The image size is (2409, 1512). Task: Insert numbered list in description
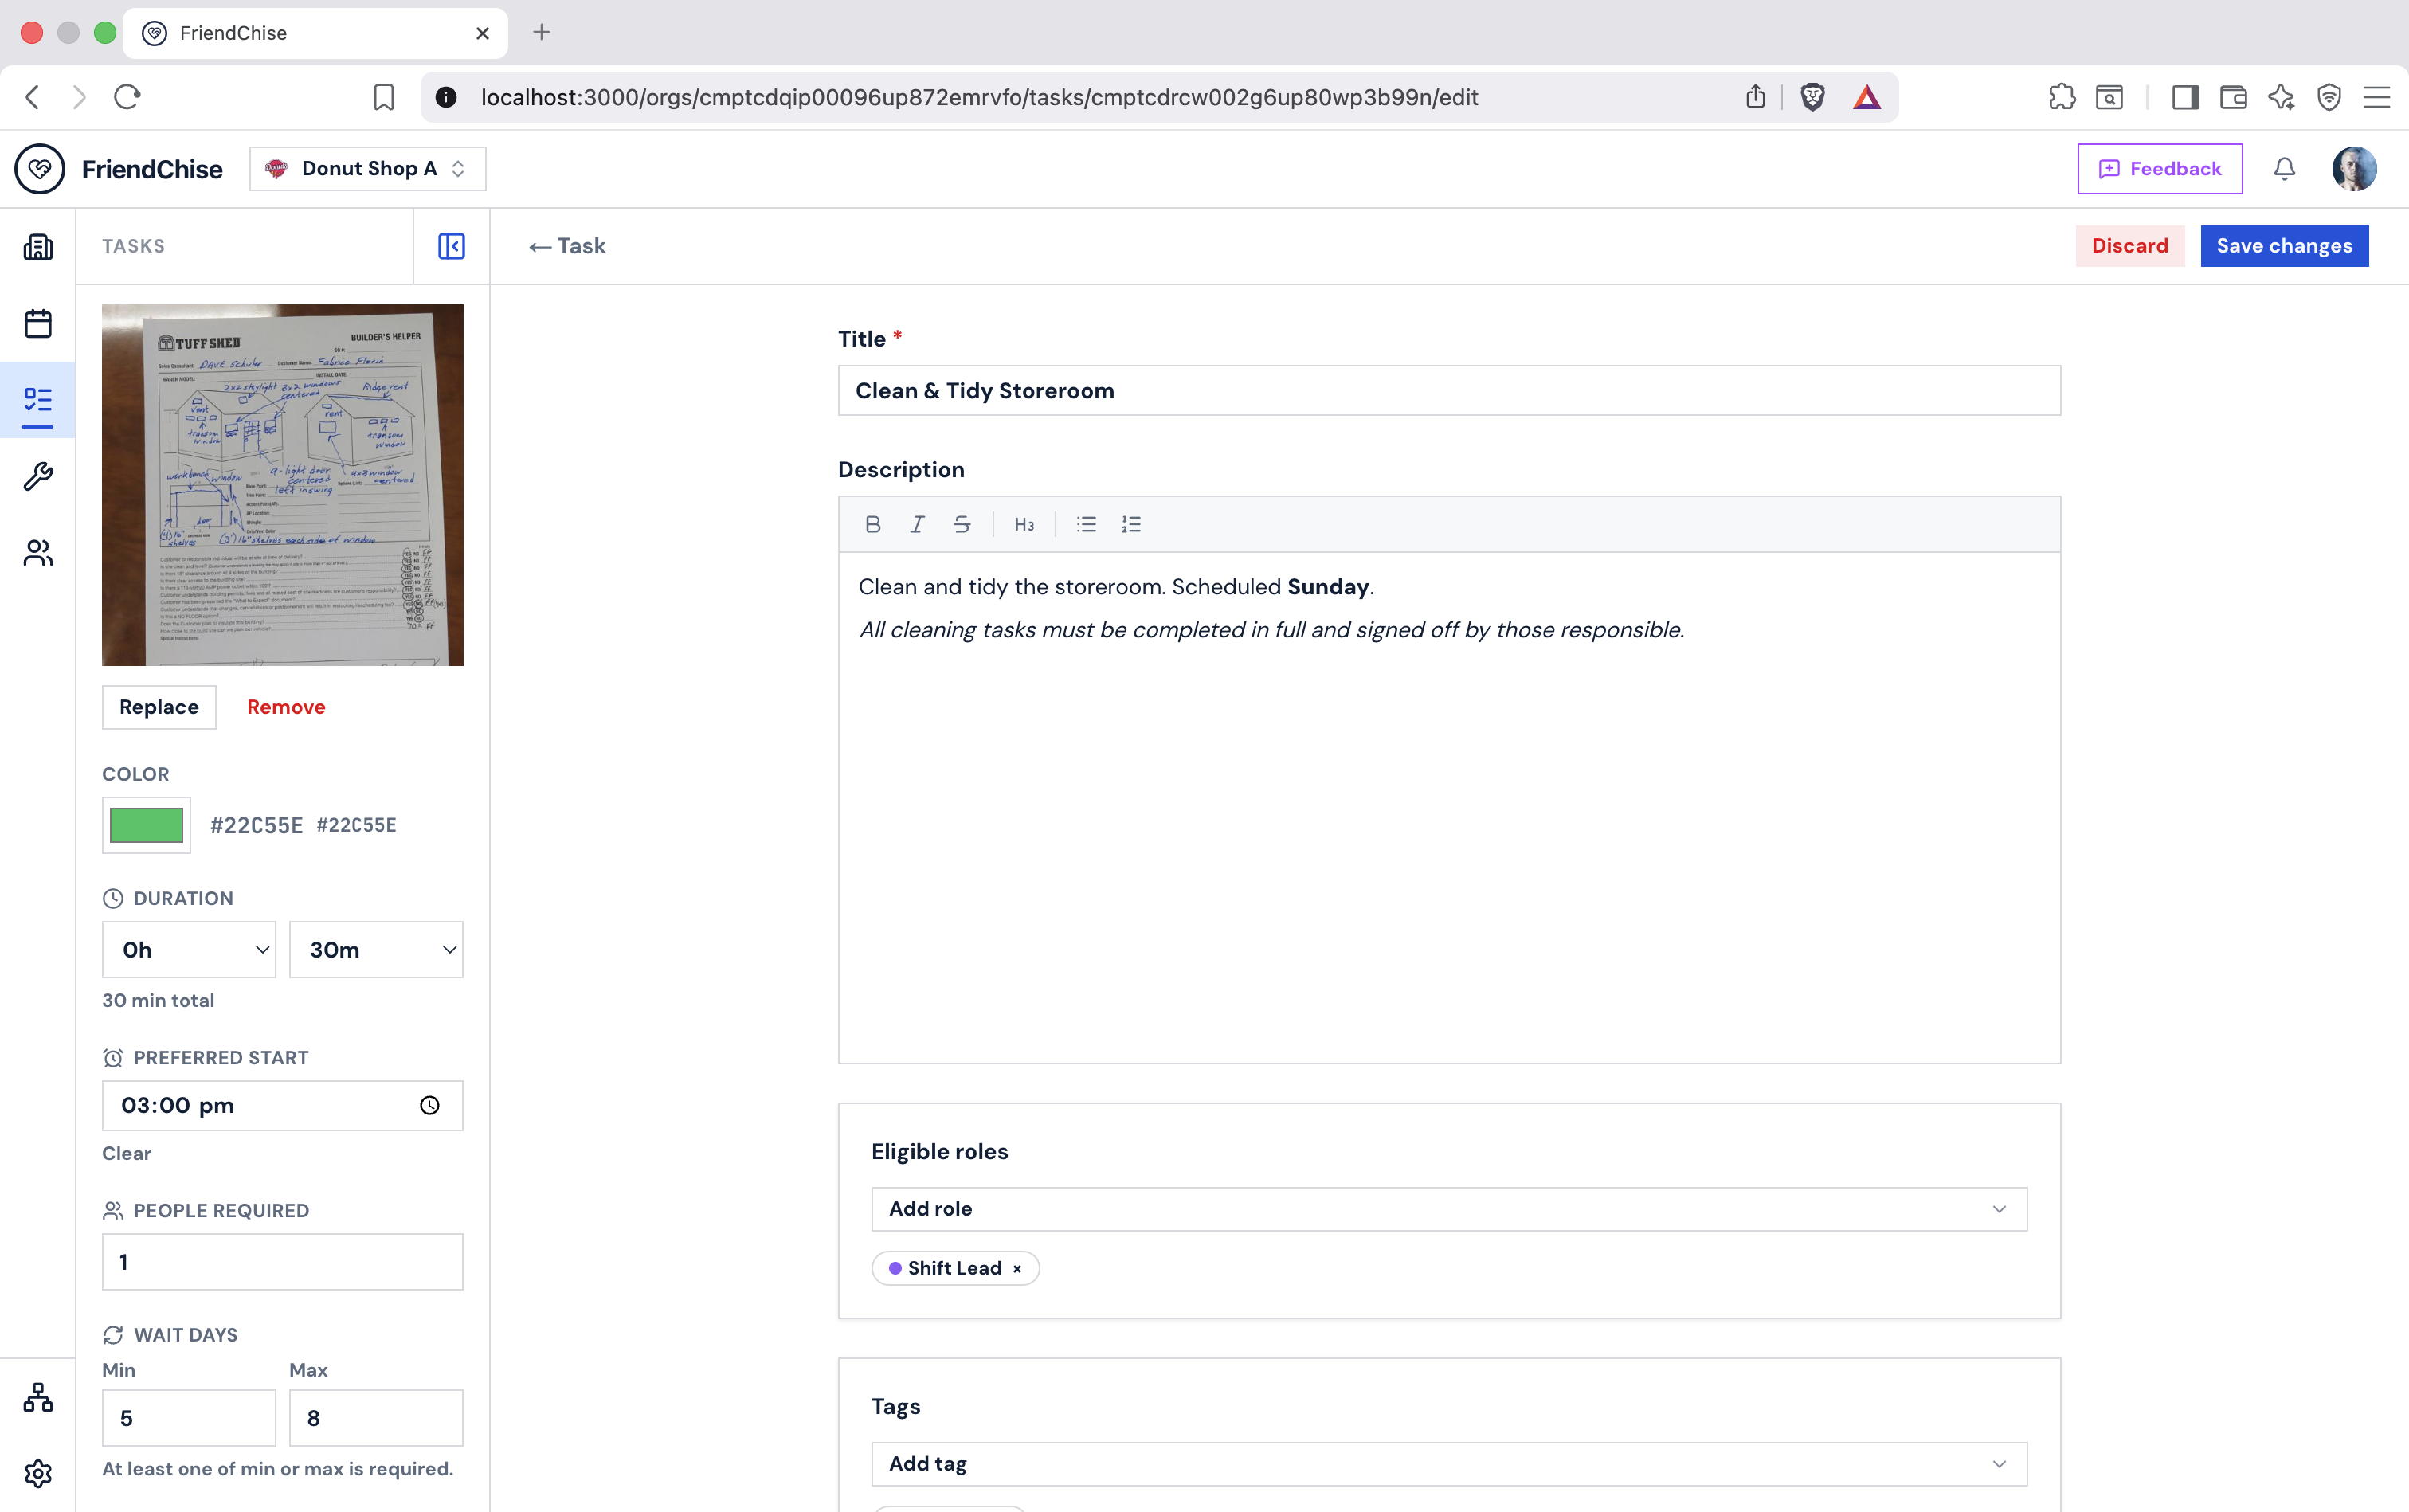coord(1131,524)
